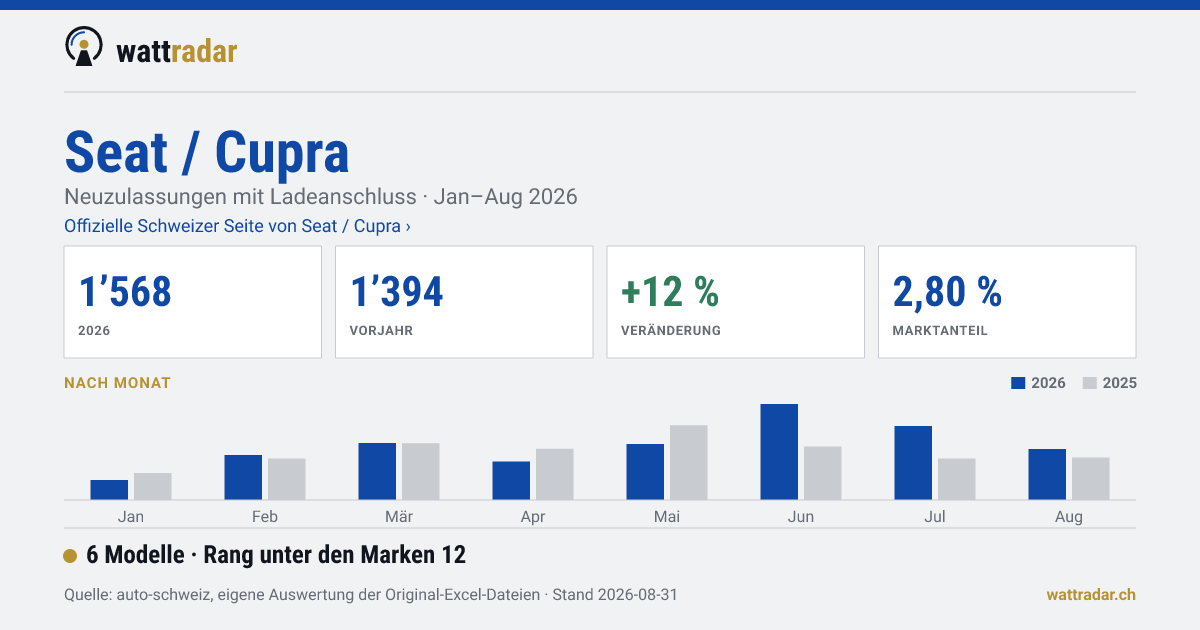This screenshot has height=630, width=1200.
Task: Click the Jan axis label
Action: (131, 517)
